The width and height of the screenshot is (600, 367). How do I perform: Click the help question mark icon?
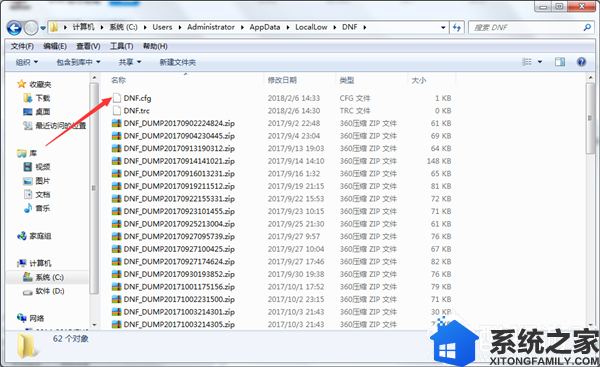pos(581,62)
